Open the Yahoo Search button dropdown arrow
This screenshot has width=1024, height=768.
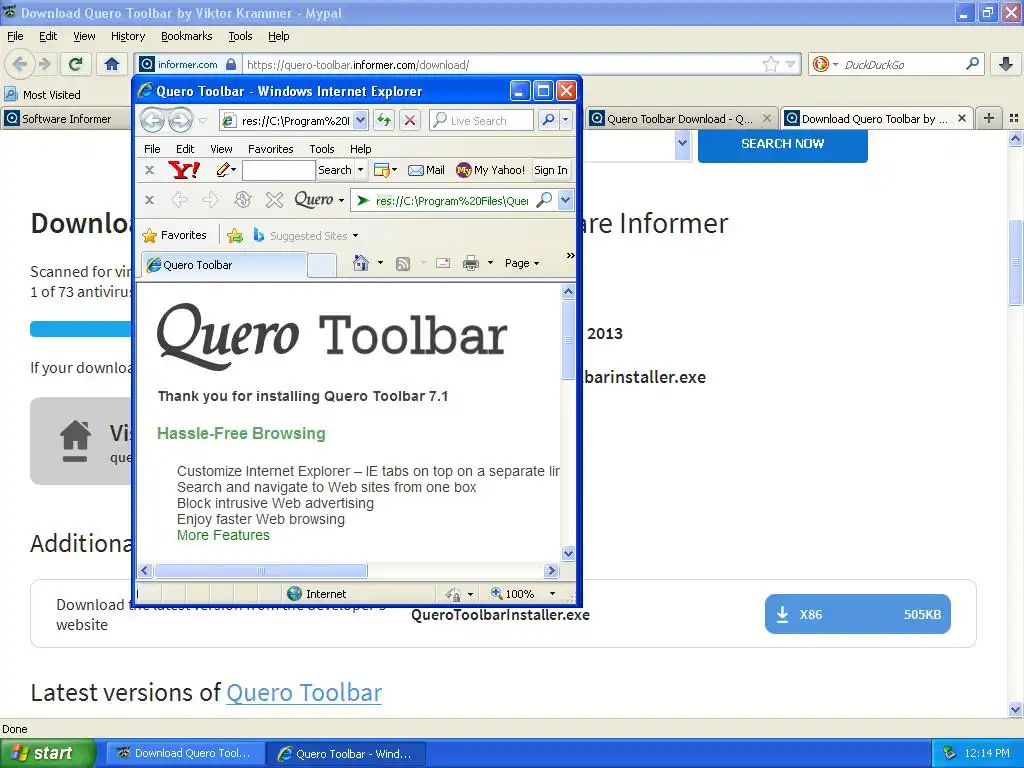tap(360, 170)
